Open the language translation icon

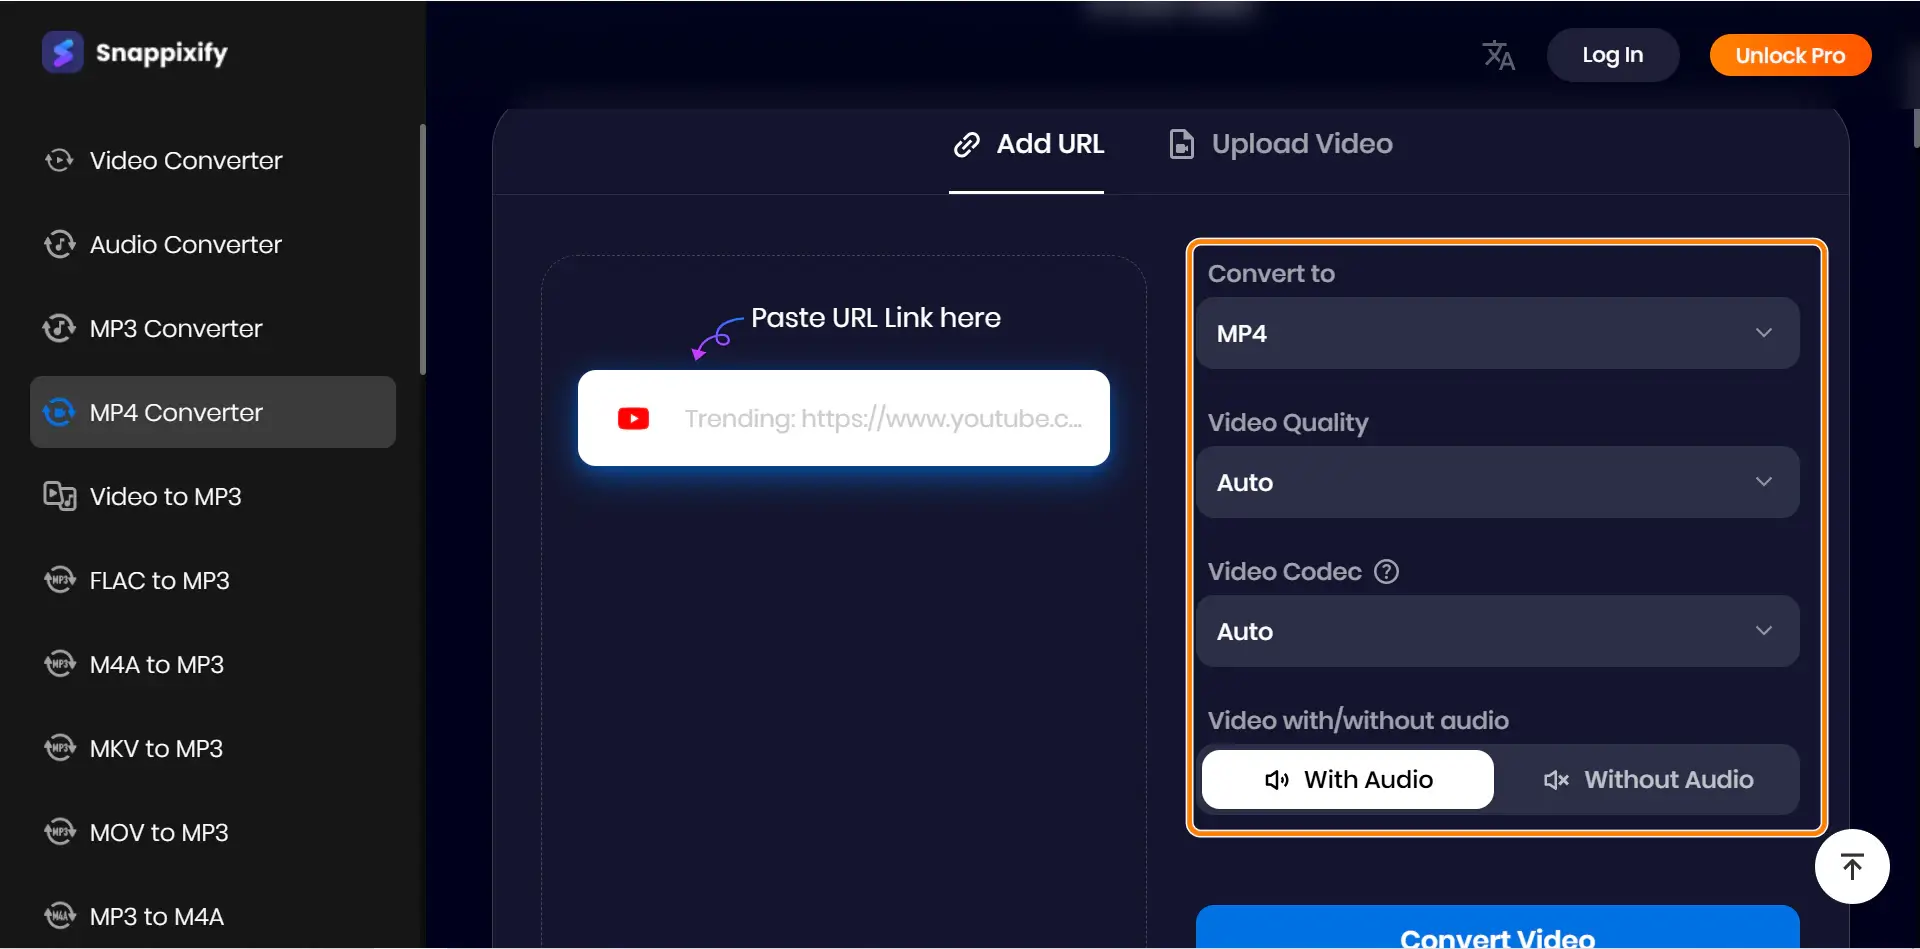pos(1498,55)
